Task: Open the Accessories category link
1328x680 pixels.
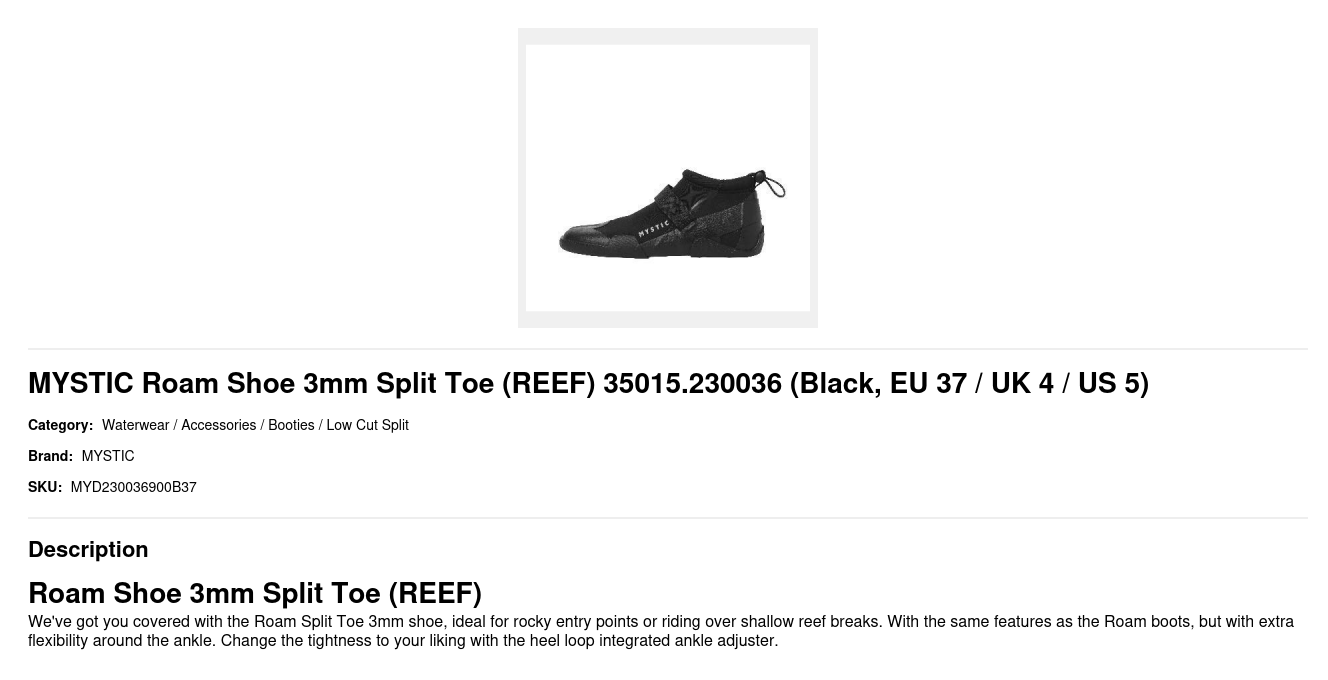Action: pyautogui.click(x=218, y=425)
